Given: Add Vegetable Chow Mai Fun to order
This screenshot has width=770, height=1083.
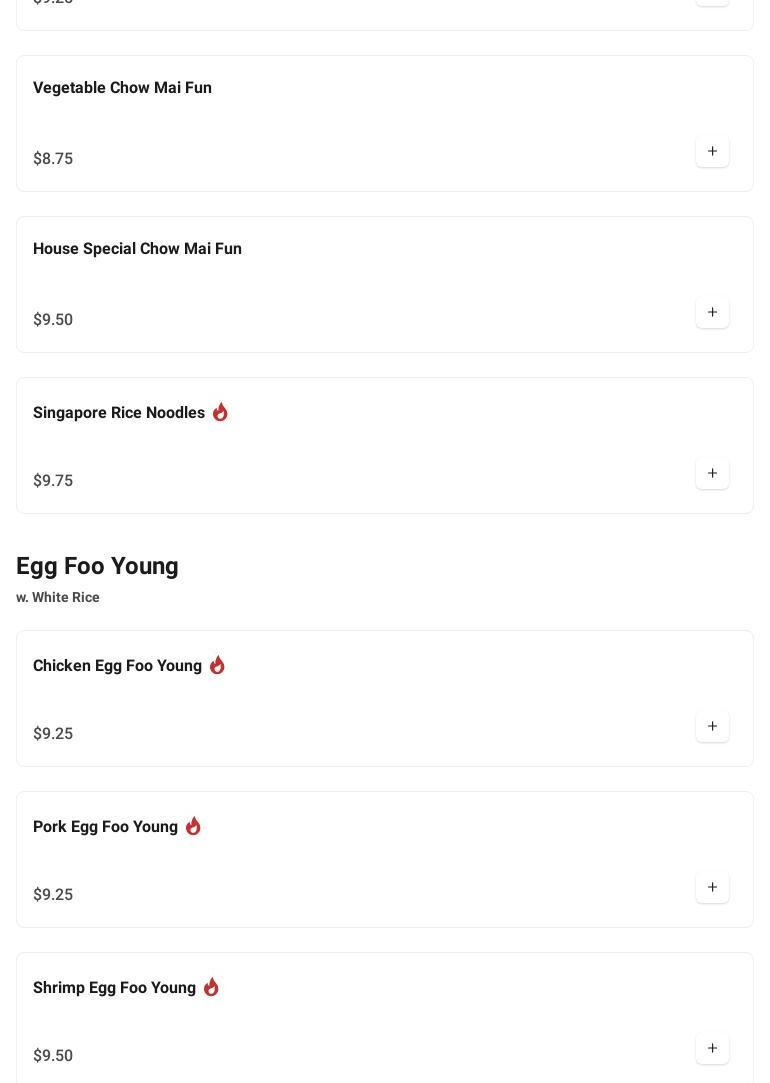Looking at the screenshot, I should pyautogui.click(x=712, y=152).
